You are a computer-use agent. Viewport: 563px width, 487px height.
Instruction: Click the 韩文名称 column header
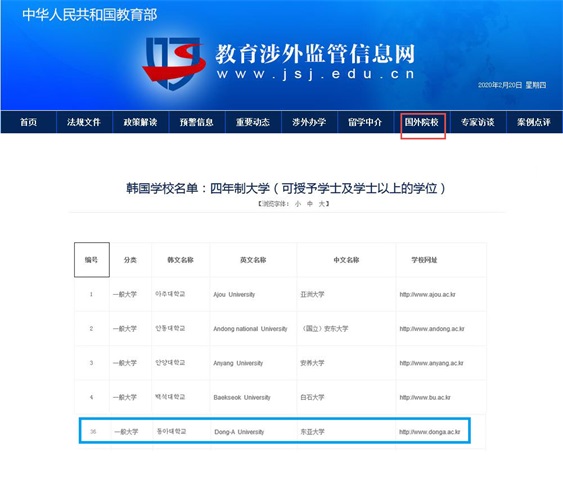coord(181,260)
